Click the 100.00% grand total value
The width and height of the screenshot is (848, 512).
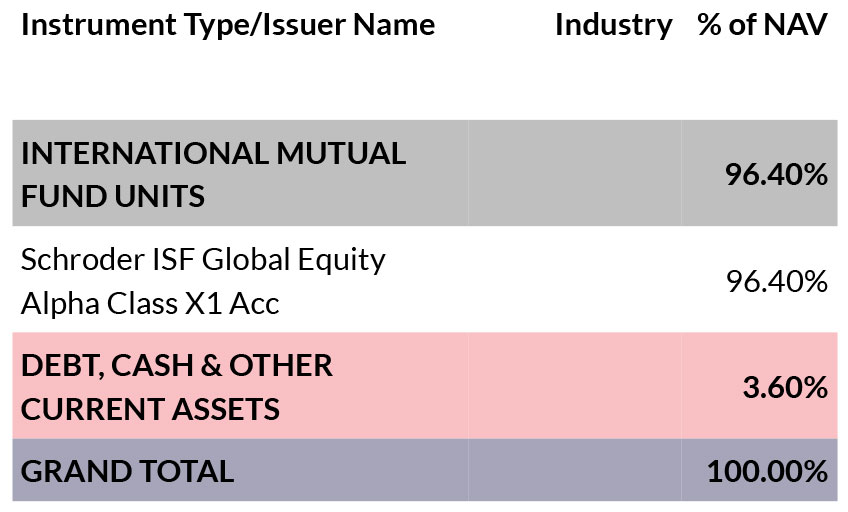767,471
